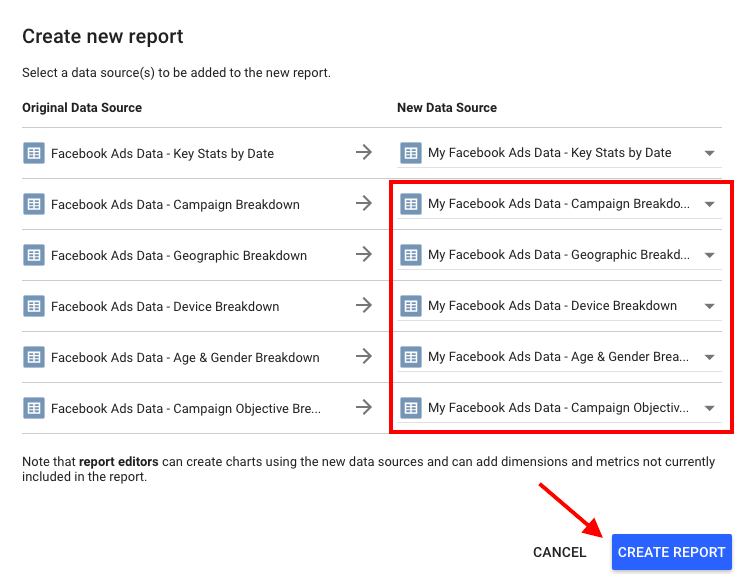The height and width of the screenshot is (580, 745).
Task: Click 'Facebook Ads Data - Key Stats by Date' original source
Action: point(162,153)
